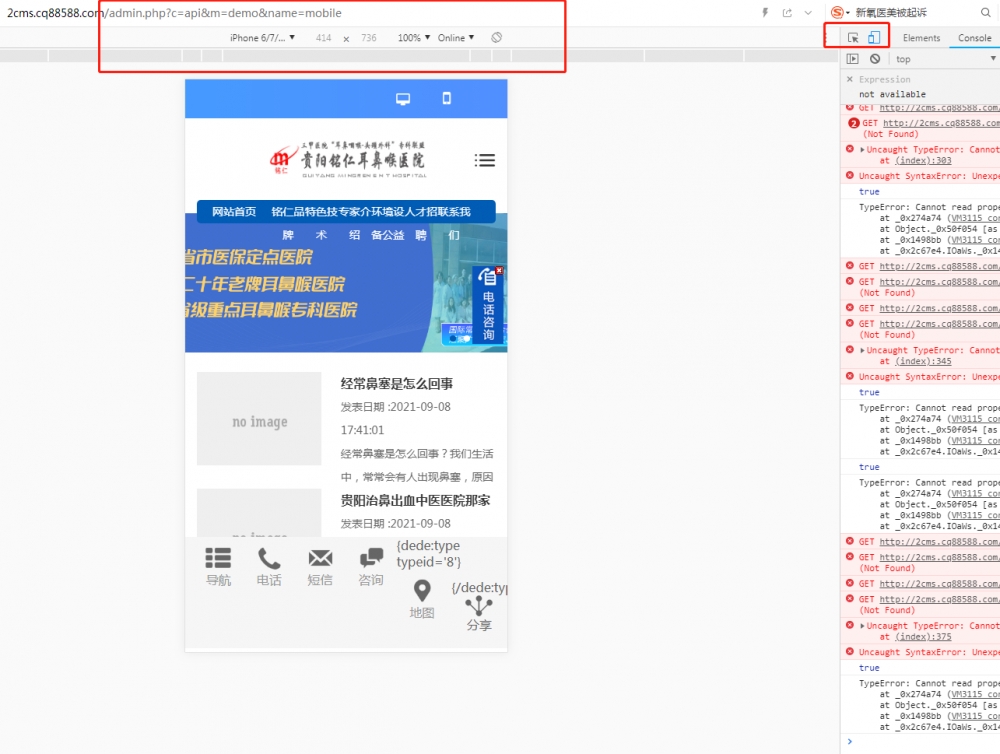The width and height of the screenshot is (1000, 754).
Task: Open source link (index):303
Action: tap(923, 161)
